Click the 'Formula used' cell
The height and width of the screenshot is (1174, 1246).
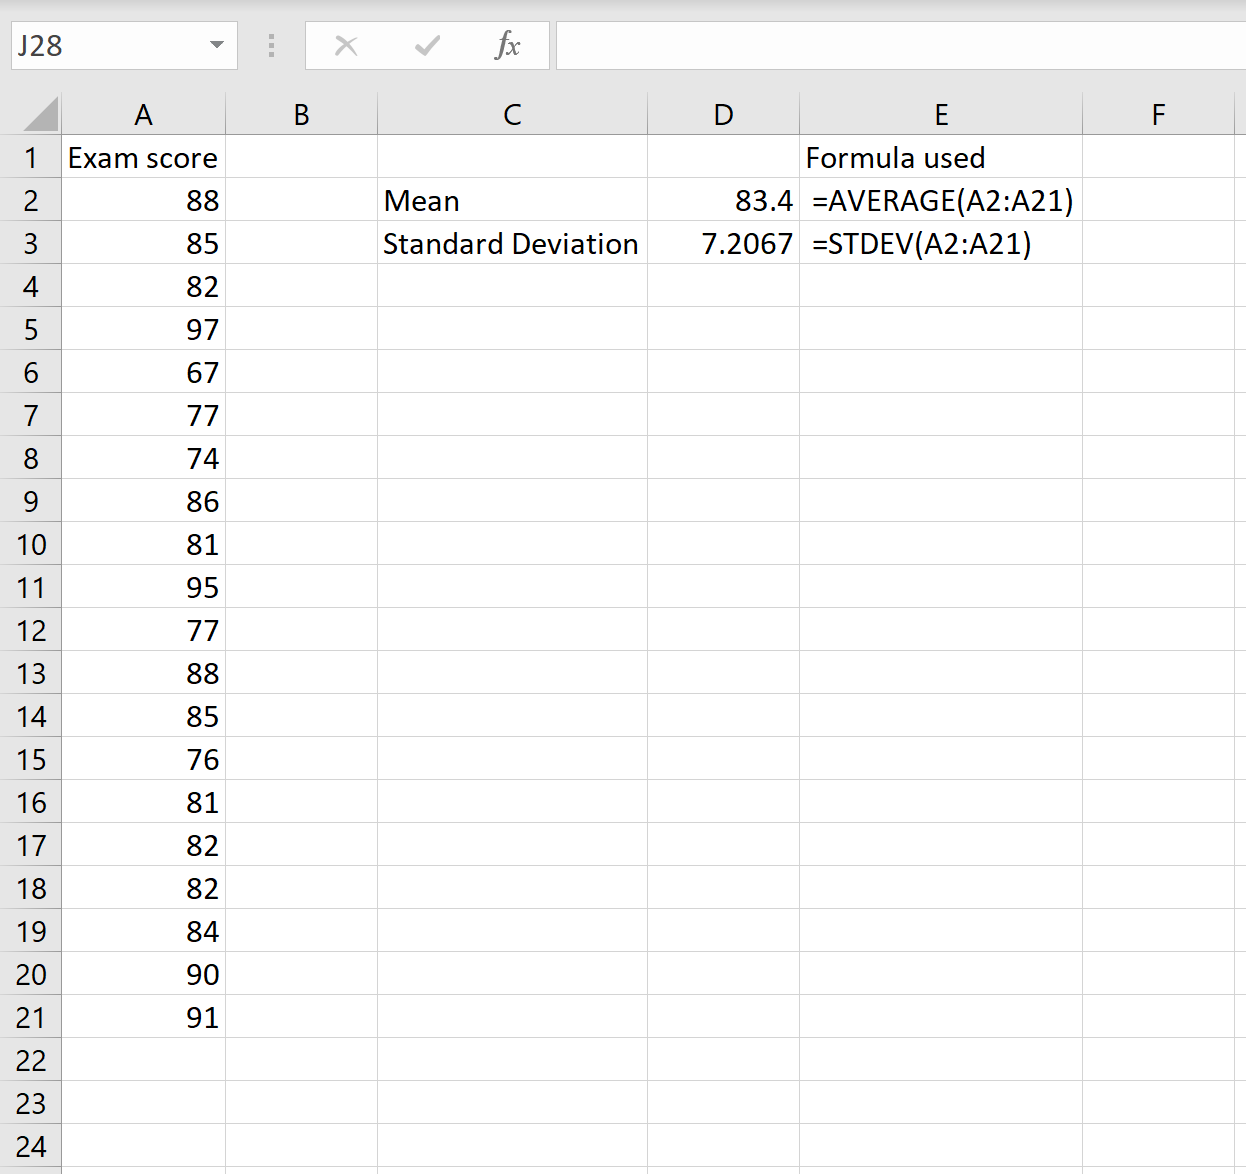(x=942, y=158)
